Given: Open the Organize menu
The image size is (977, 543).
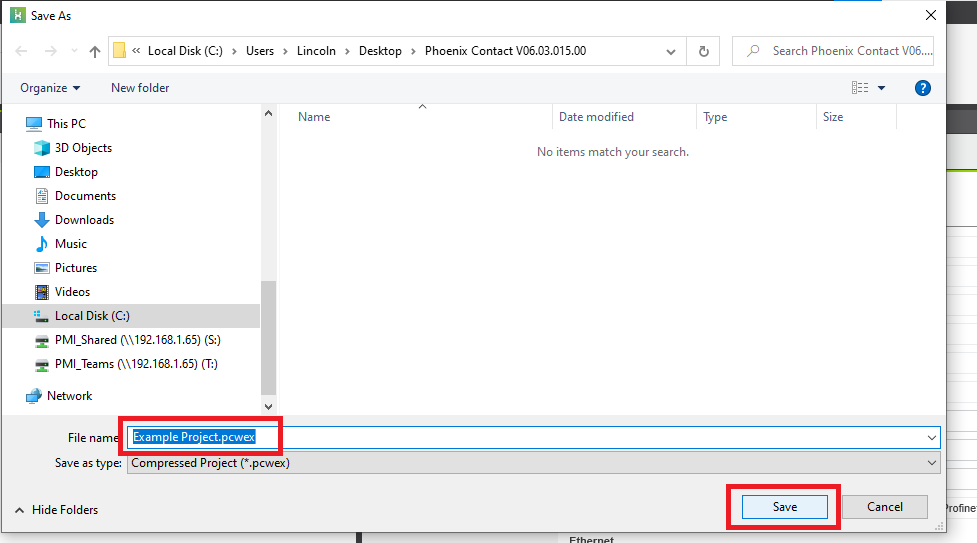Looking at the screenshot, I should 50,88.
